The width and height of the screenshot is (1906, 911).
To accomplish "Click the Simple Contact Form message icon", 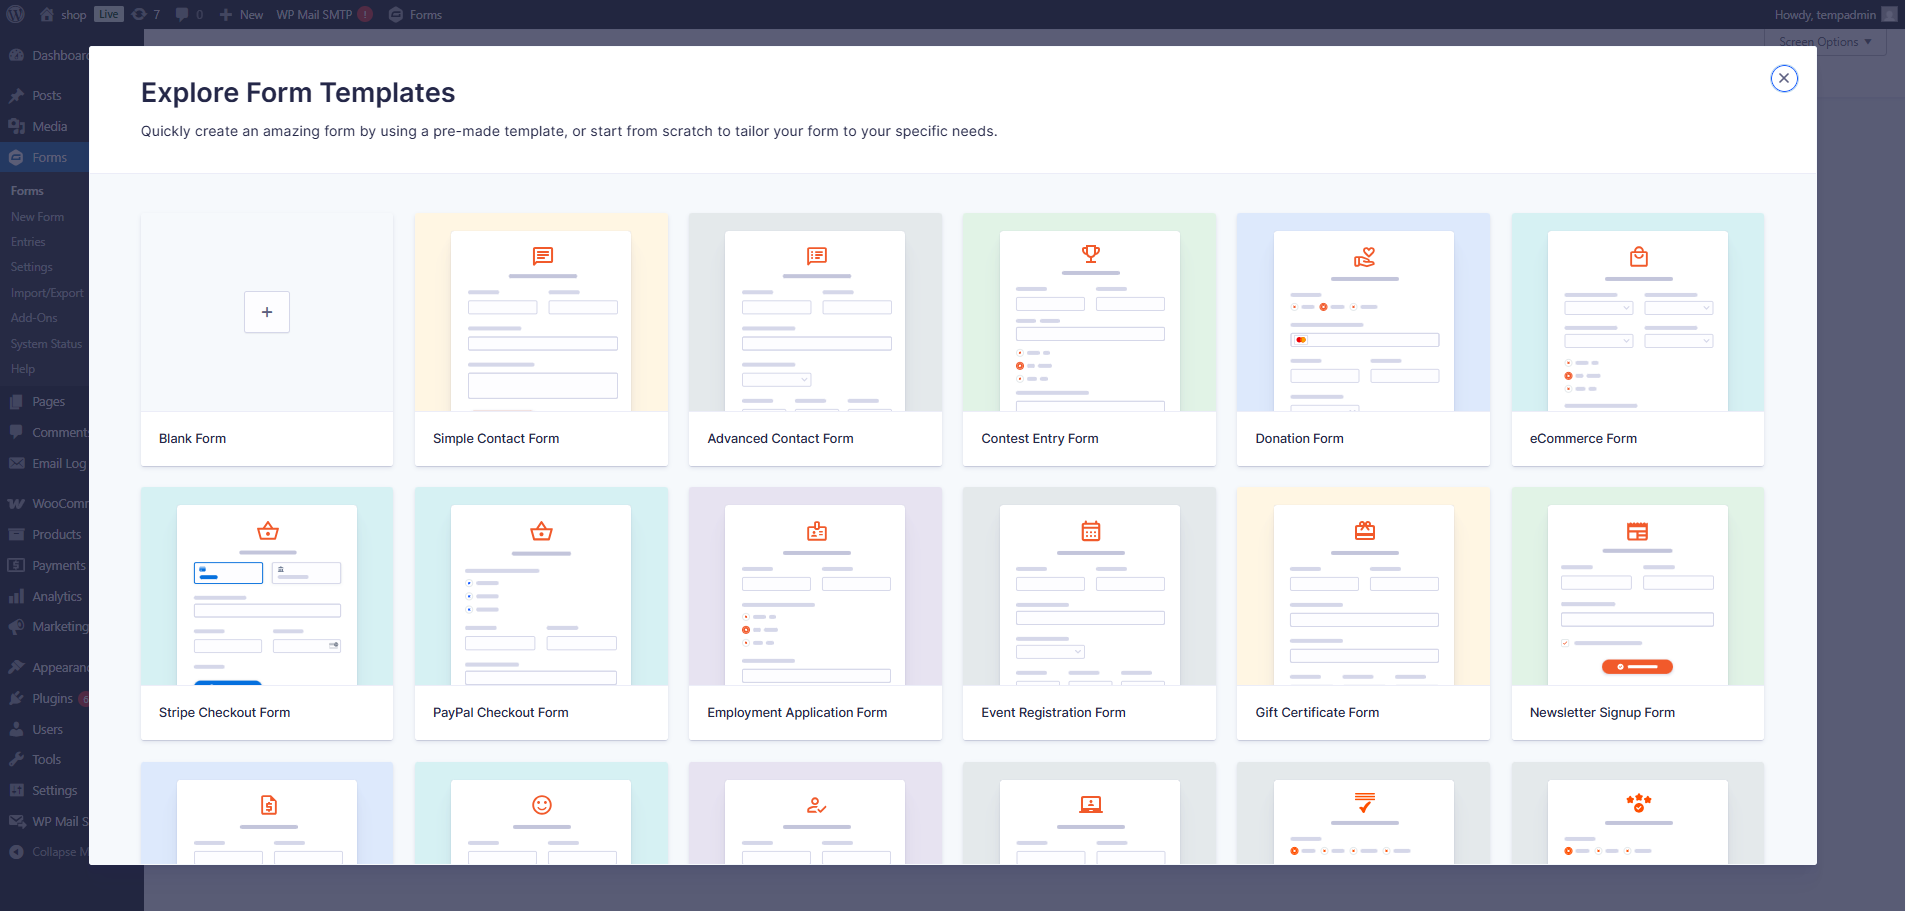I will pos(543,256).
